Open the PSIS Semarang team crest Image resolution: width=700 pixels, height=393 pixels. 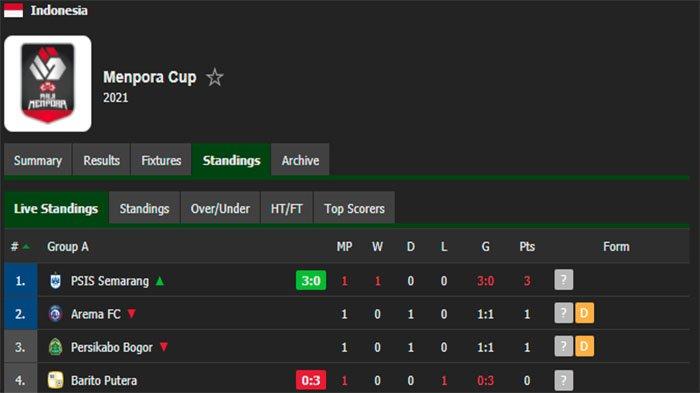(55, 281)
